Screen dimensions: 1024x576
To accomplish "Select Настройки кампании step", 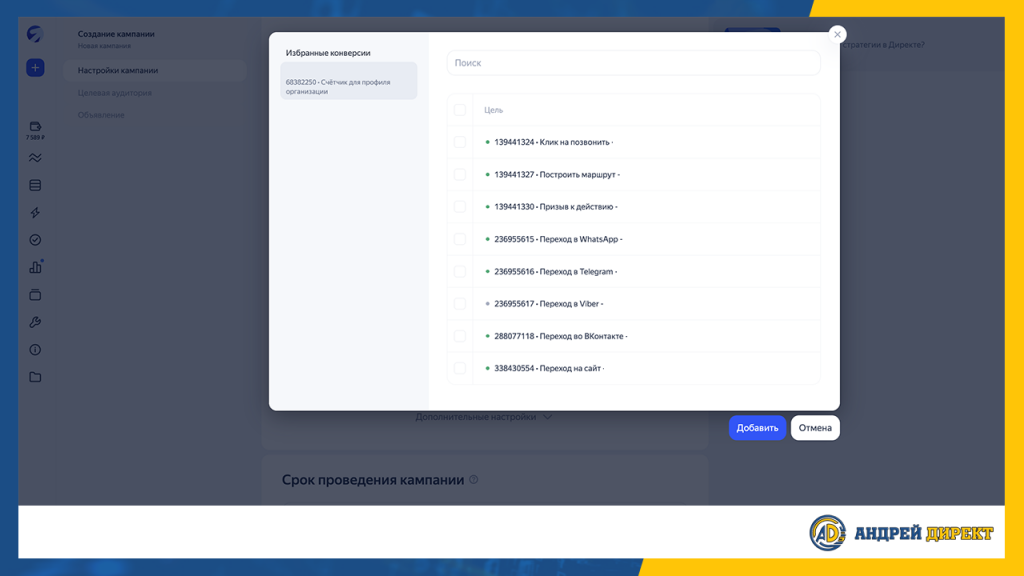I will (x=154, y=71).
